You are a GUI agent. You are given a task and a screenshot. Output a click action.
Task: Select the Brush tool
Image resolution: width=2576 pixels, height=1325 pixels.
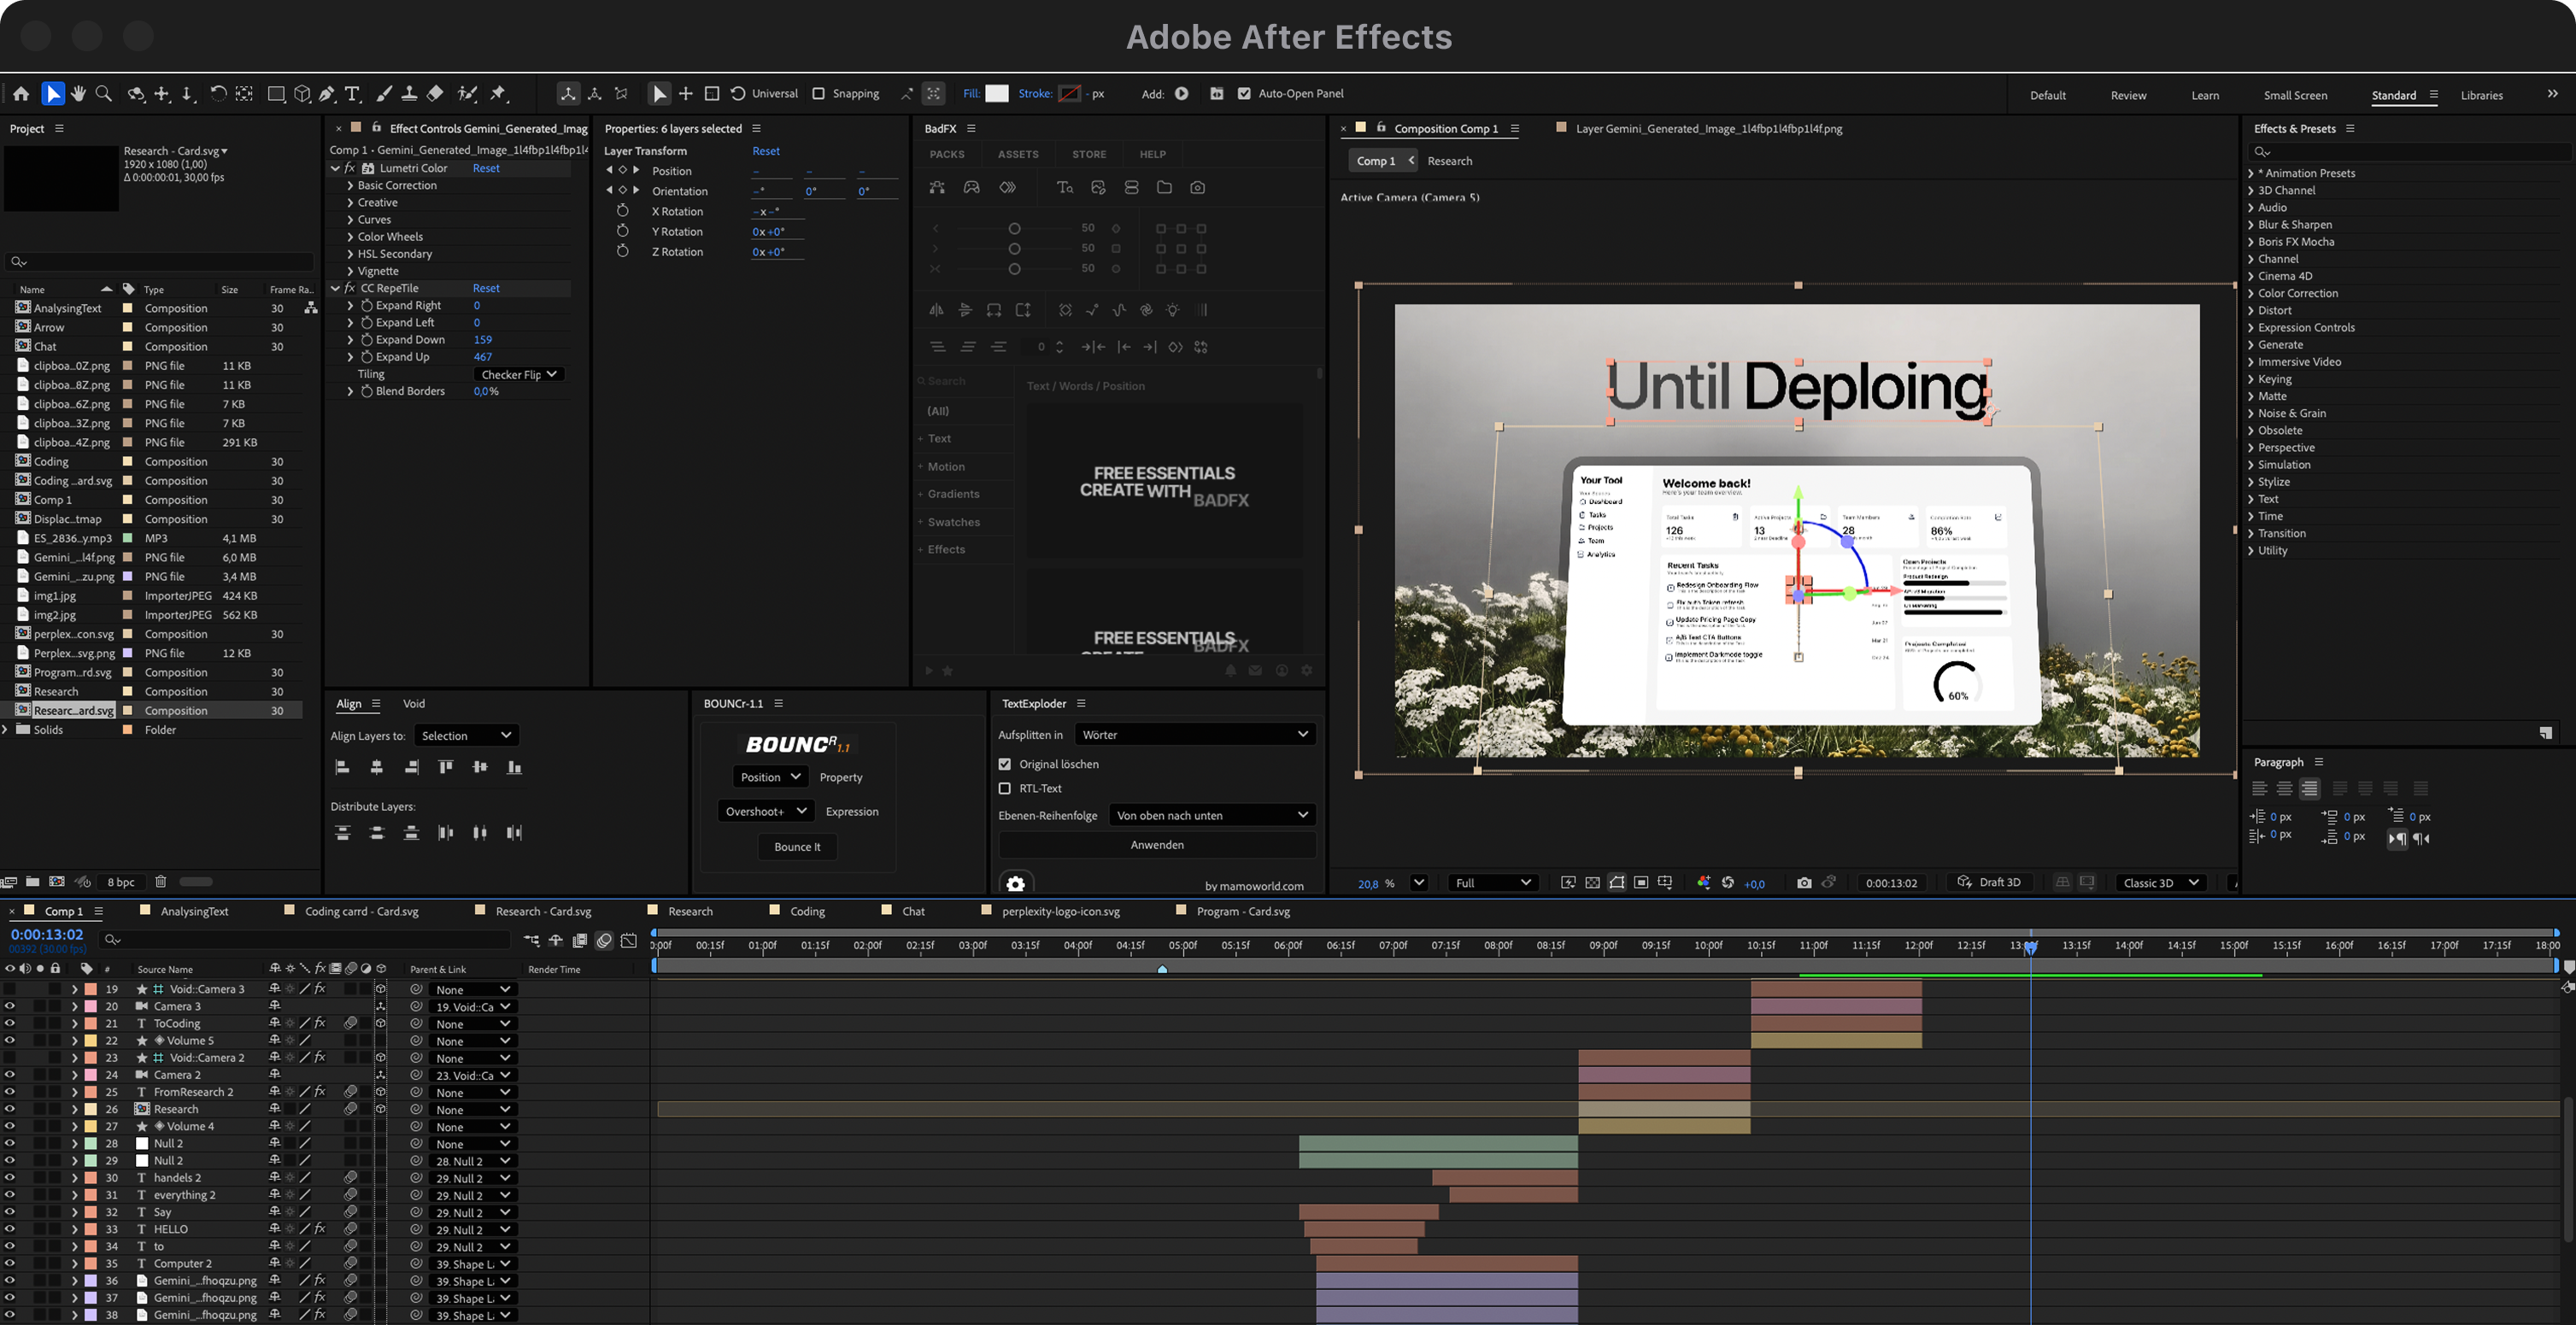[384, 93]
